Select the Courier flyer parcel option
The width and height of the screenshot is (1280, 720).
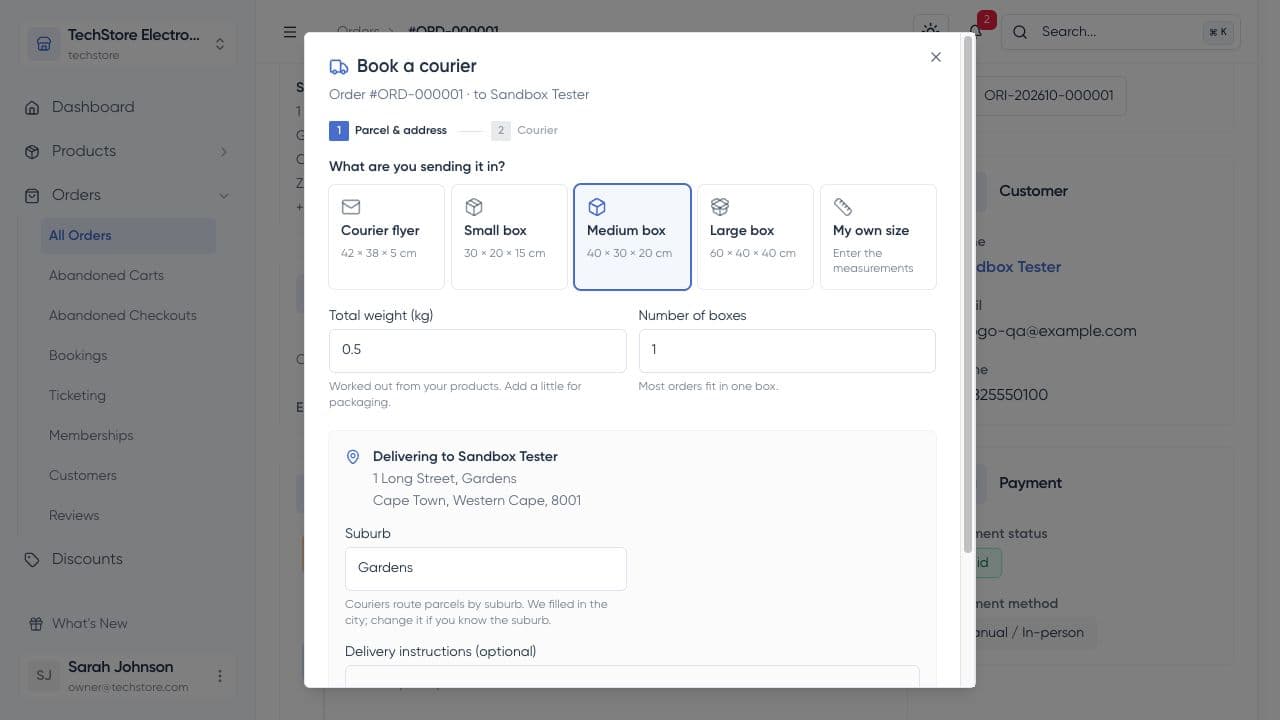[x=386, y=237]
